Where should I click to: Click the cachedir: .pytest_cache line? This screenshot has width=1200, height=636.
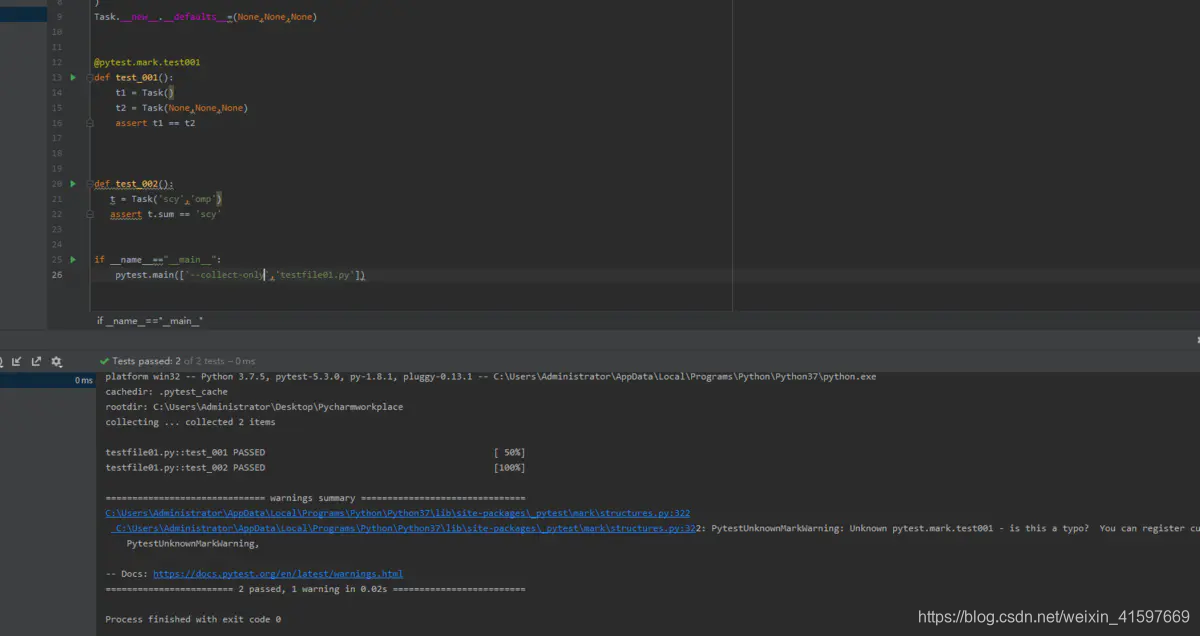point(166,392)
